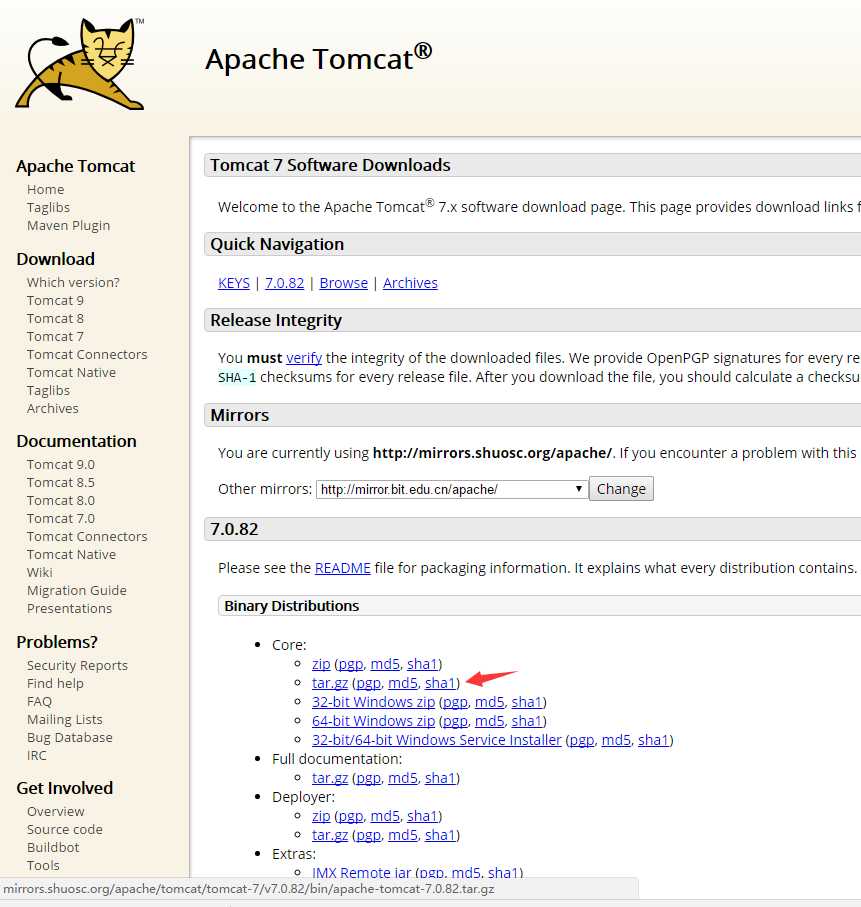Open Bug Database link

69,738
